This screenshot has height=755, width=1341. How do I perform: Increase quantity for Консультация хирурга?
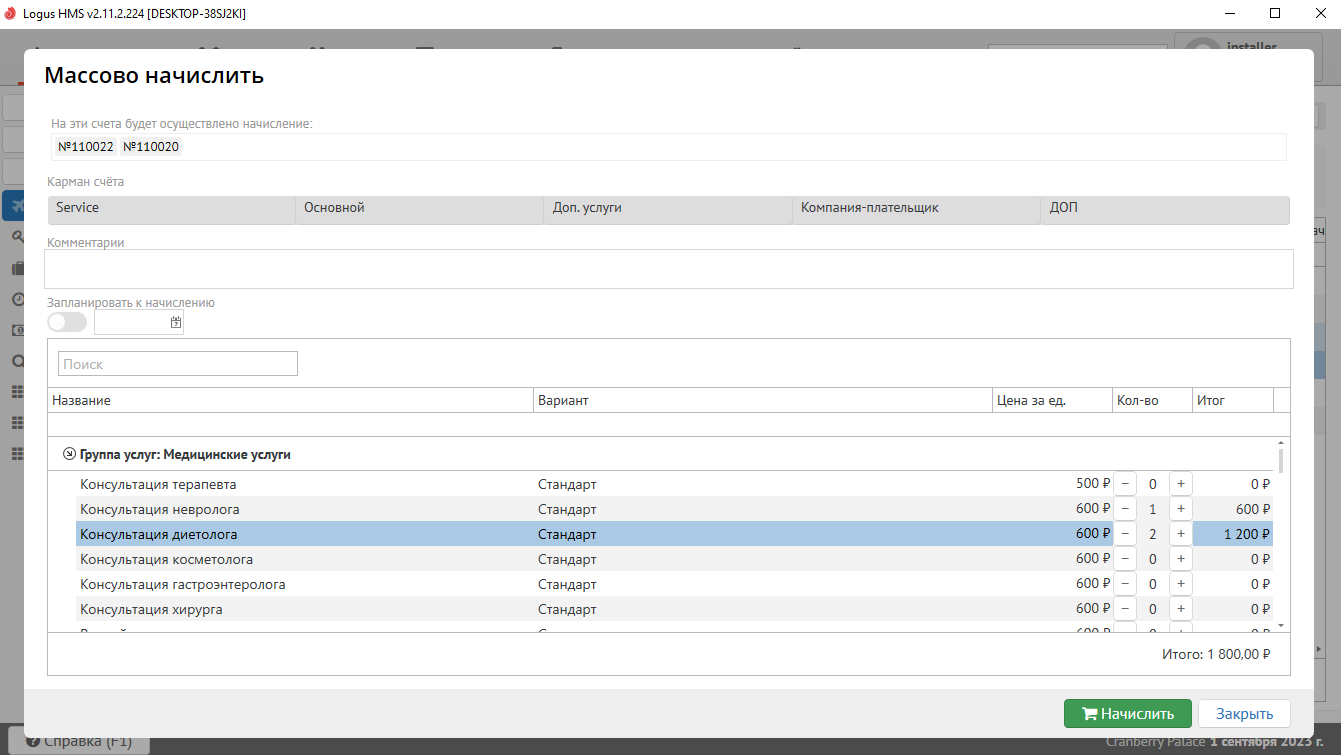1180,609
